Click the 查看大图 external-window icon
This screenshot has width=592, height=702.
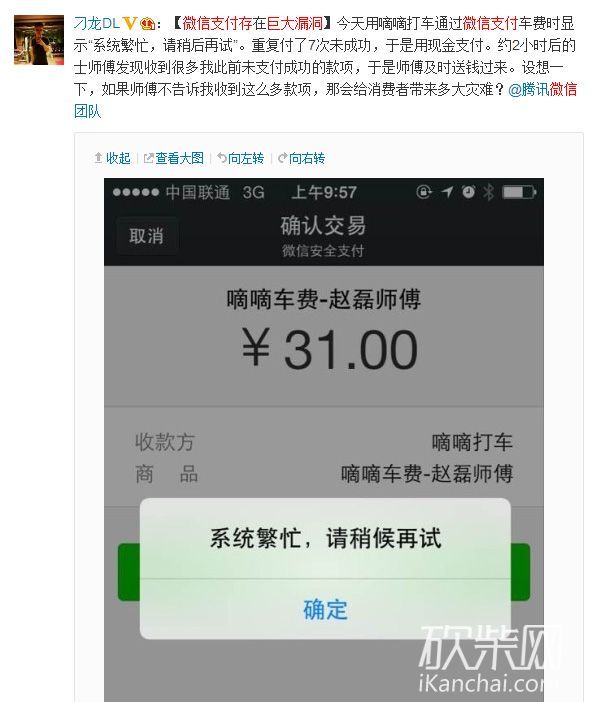pos(149,158)
